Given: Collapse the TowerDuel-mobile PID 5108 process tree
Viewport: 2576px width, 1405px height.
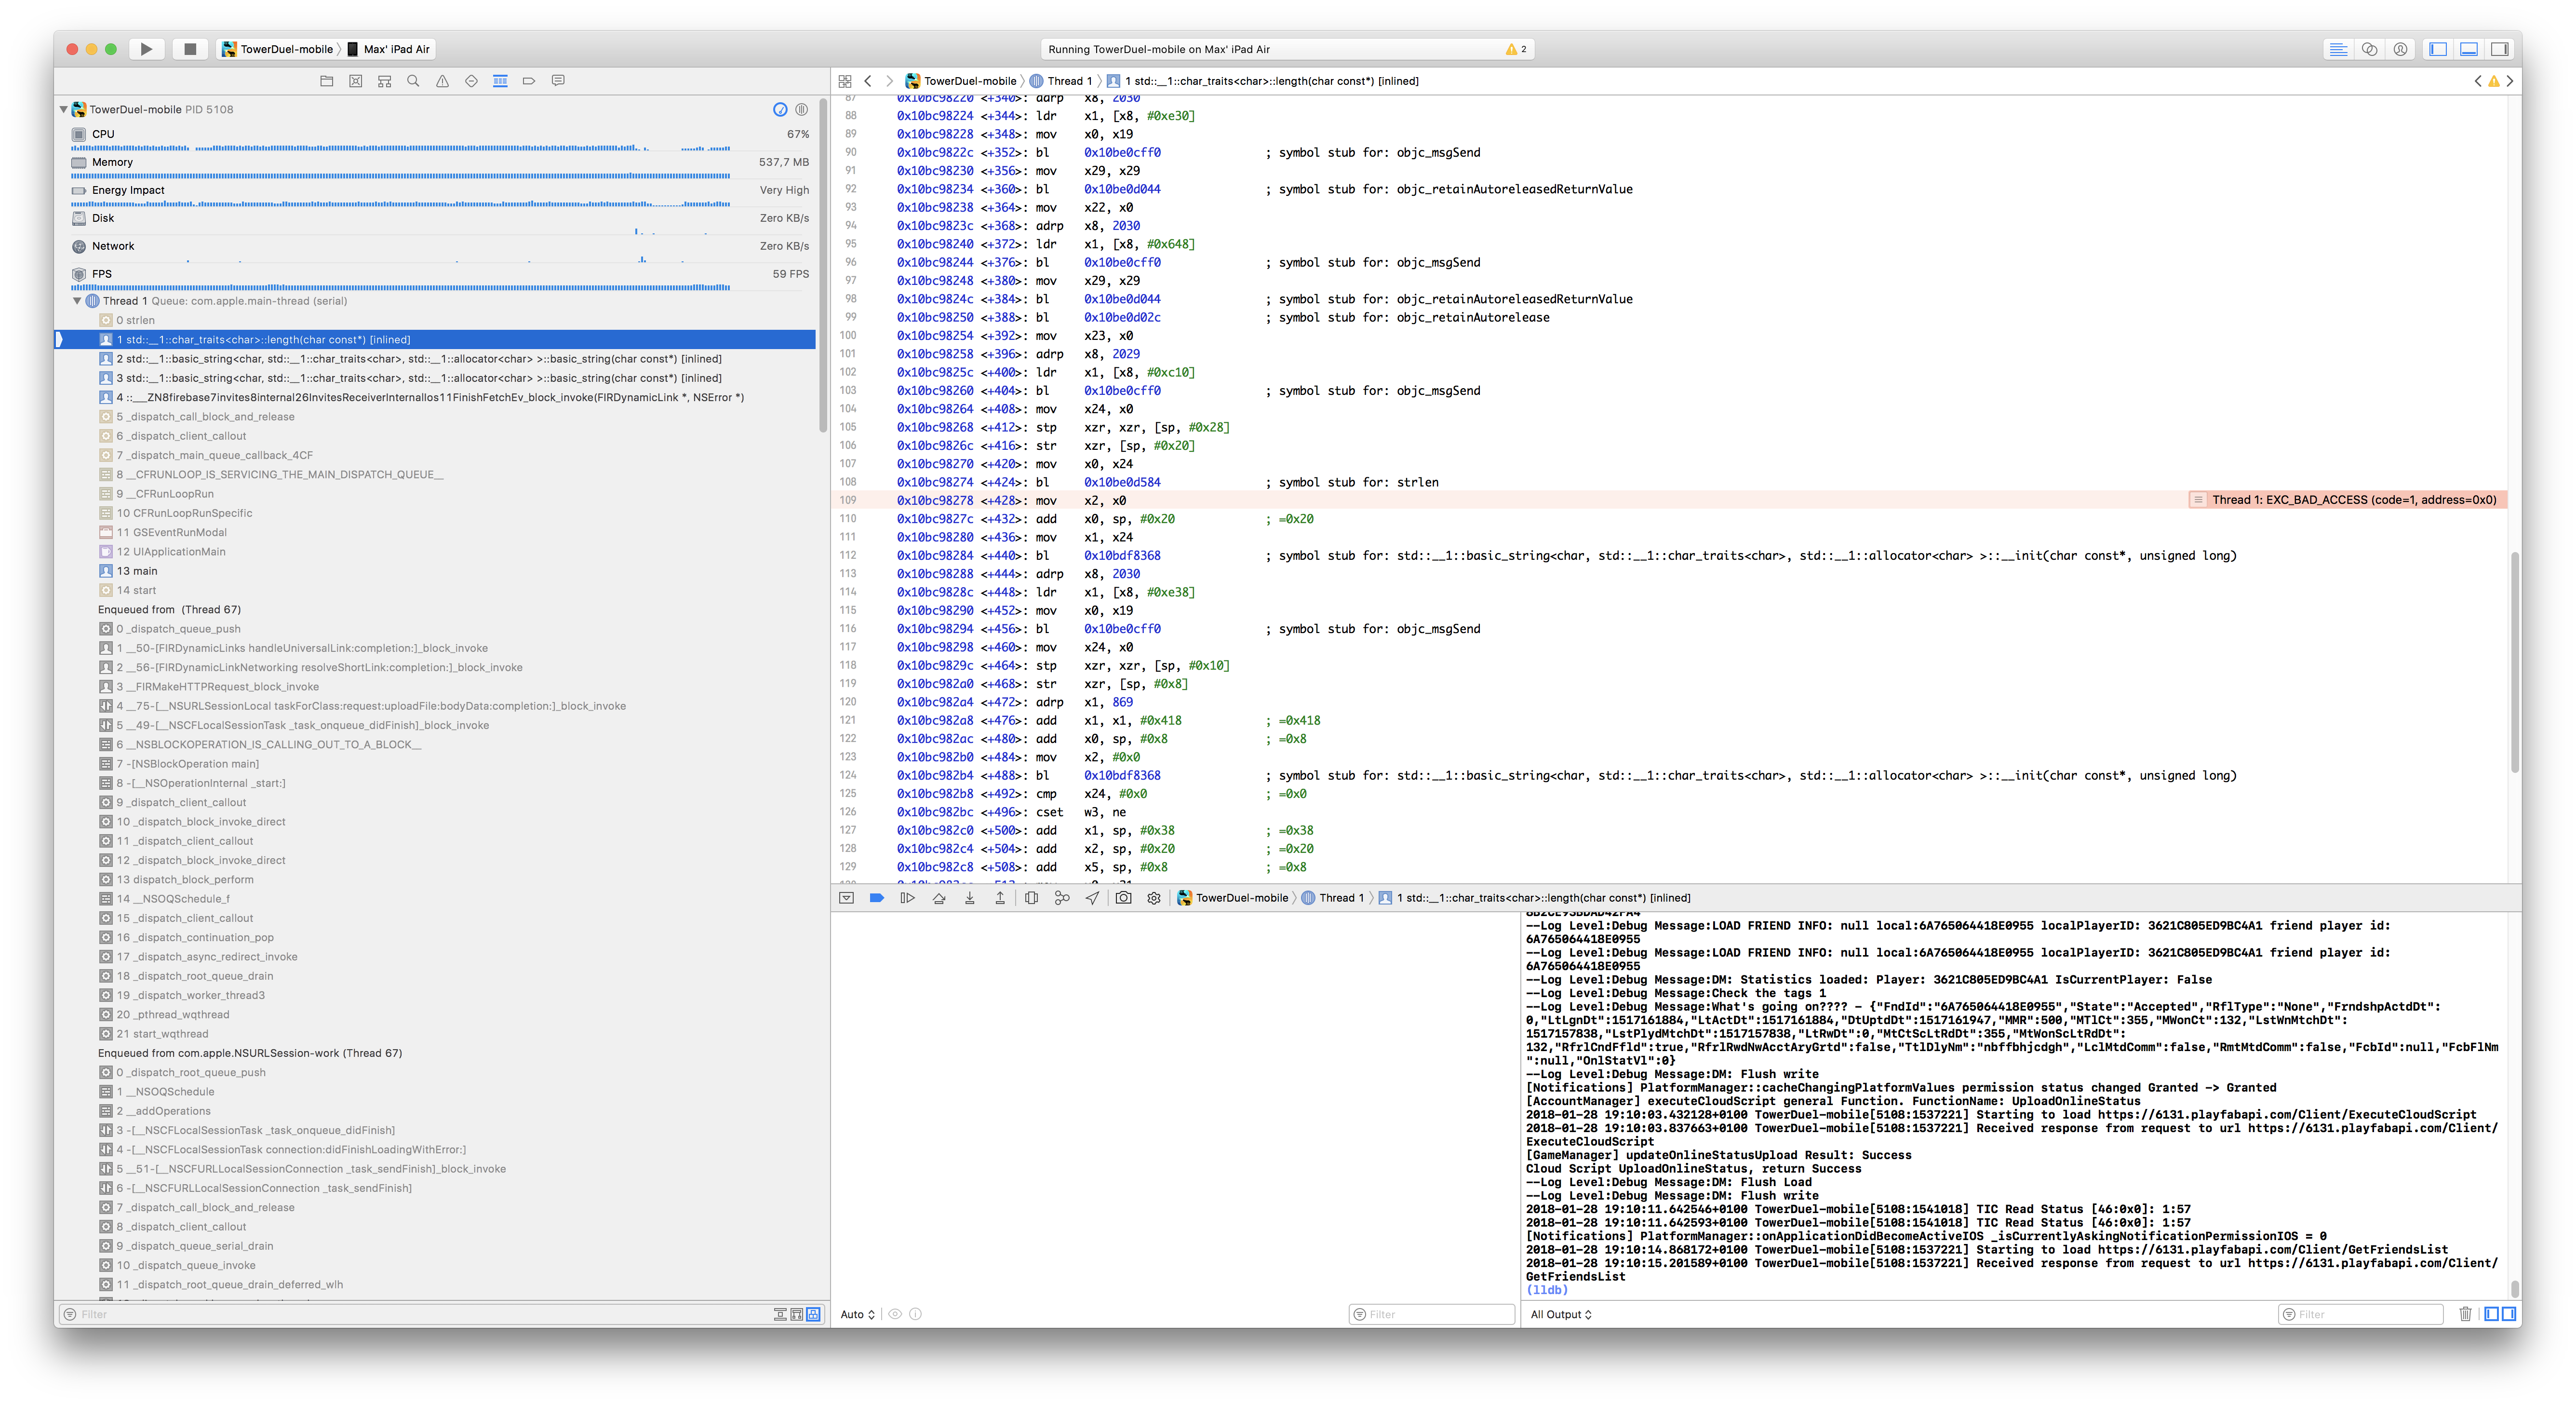Looking at the screenshot, I should click(x=64, y=110).
